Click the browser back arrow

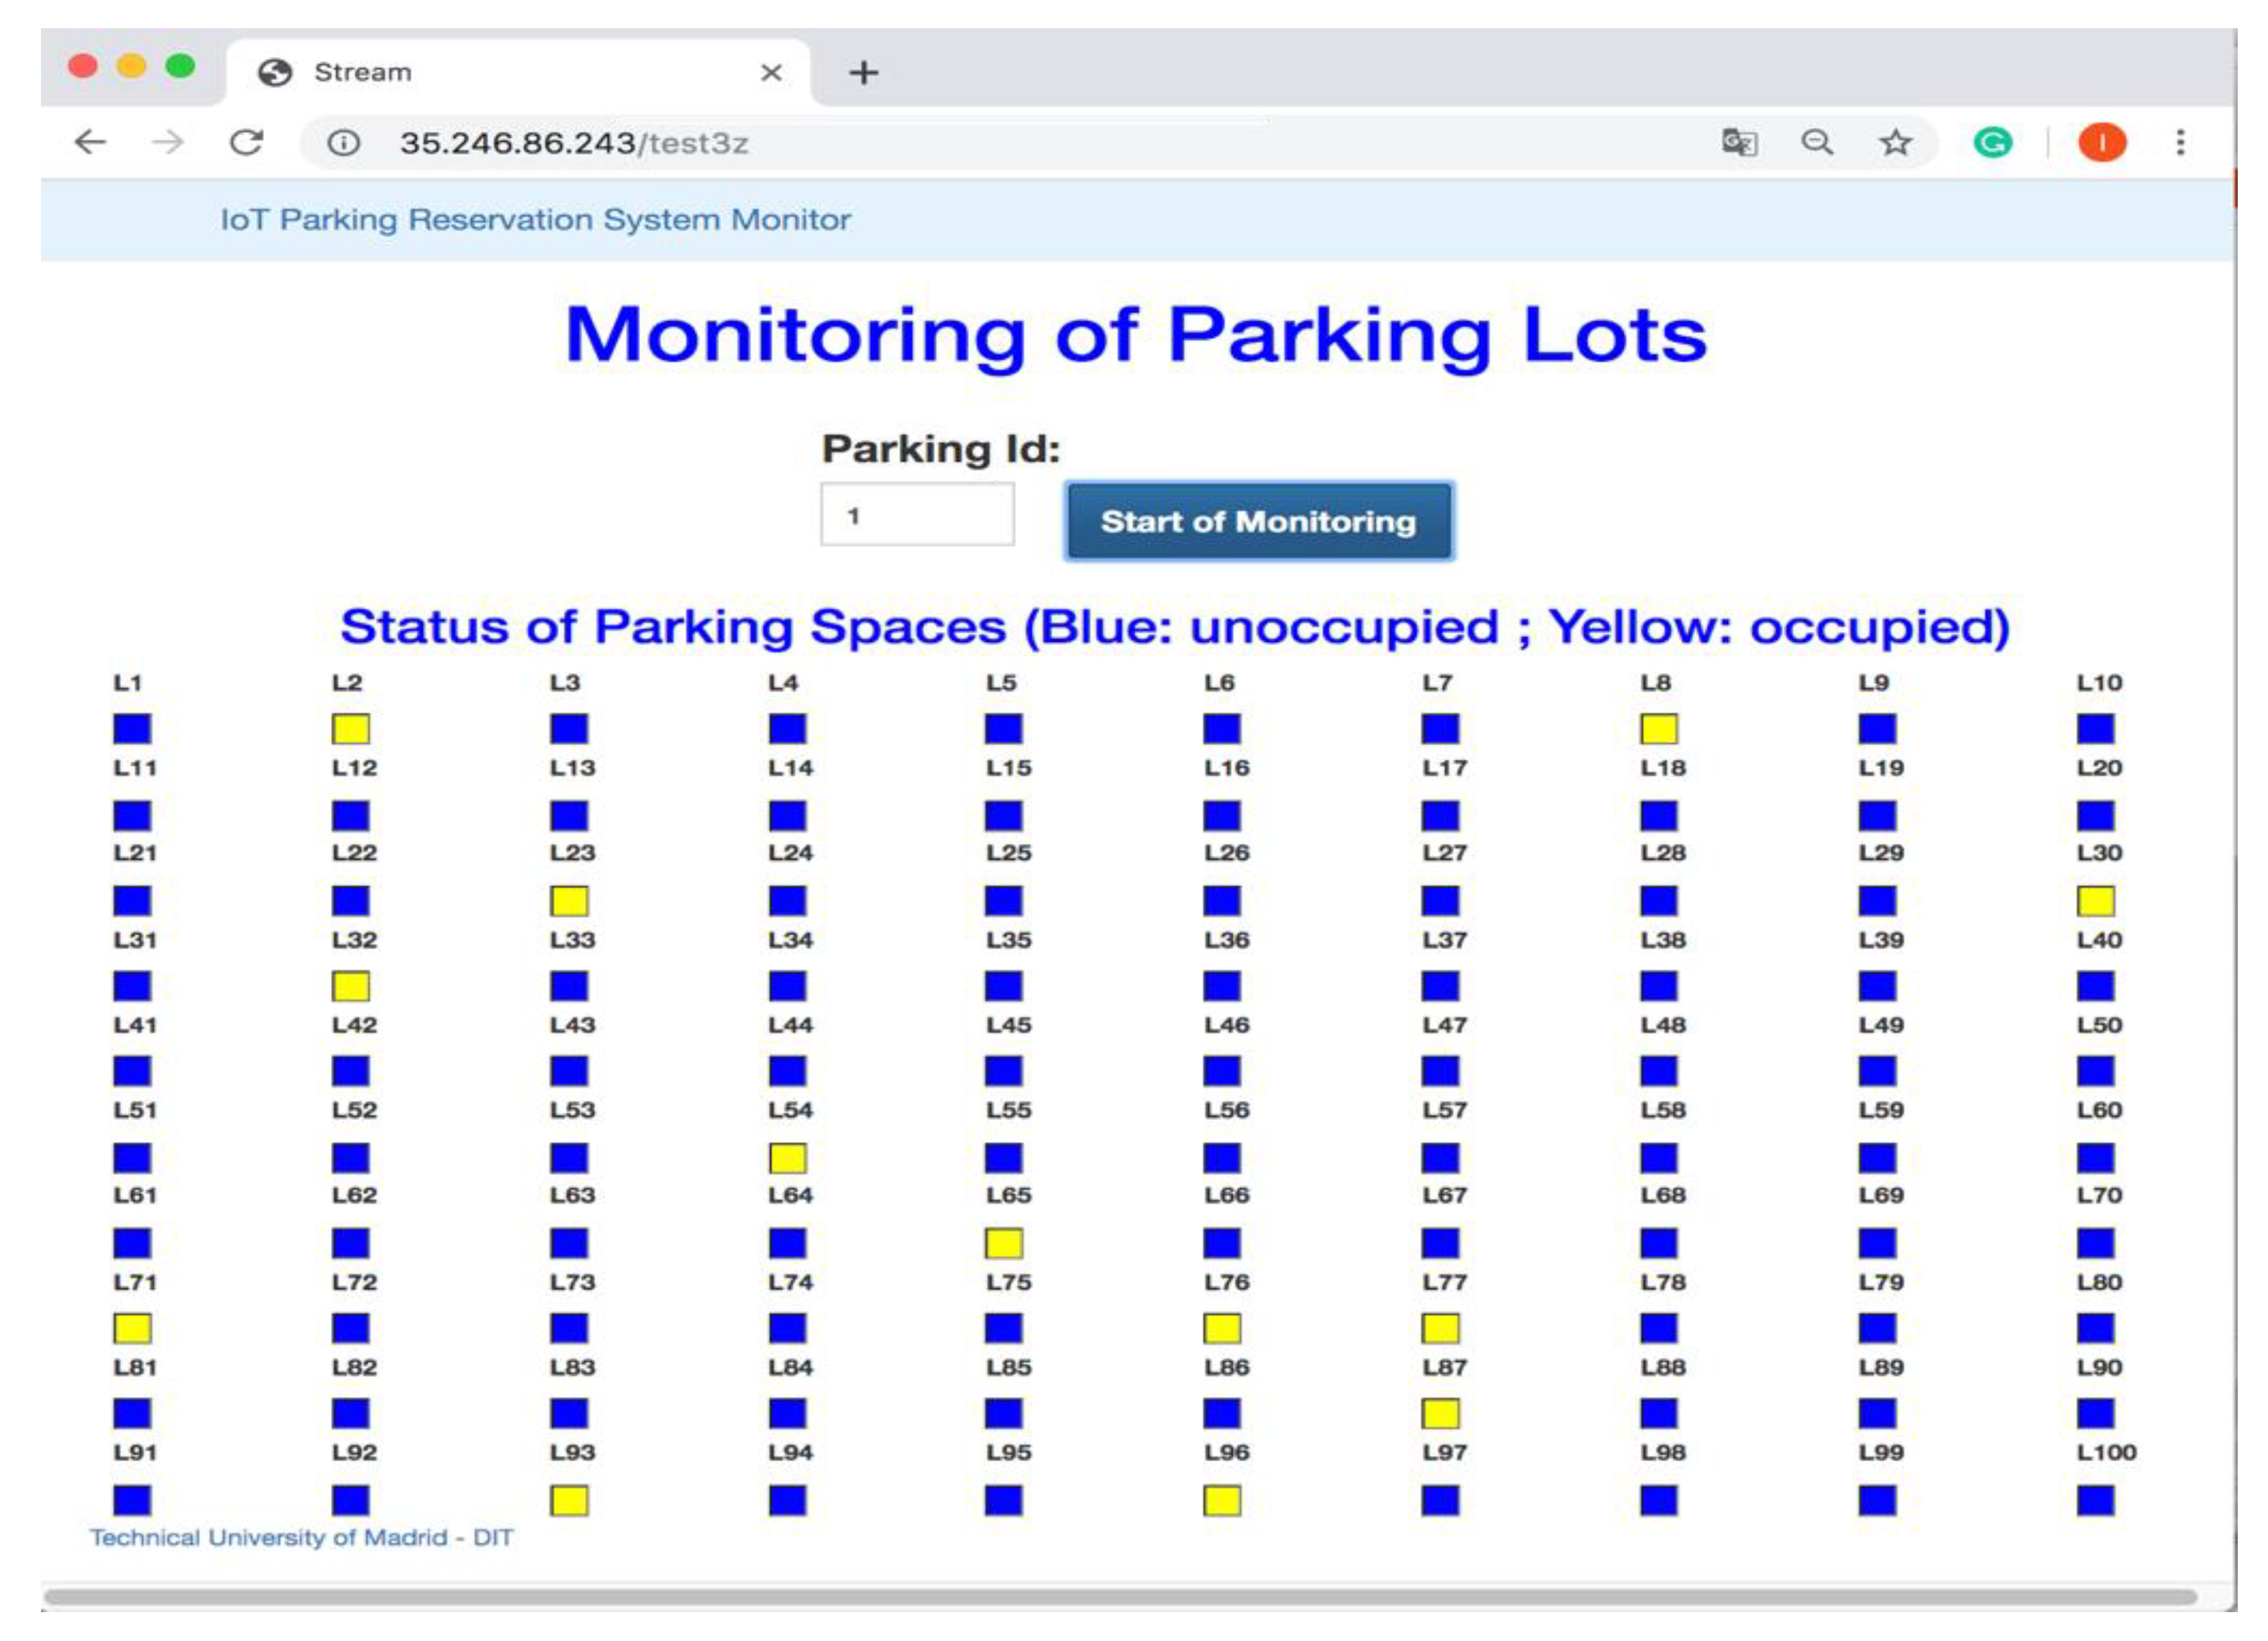(x=90, y=142)
